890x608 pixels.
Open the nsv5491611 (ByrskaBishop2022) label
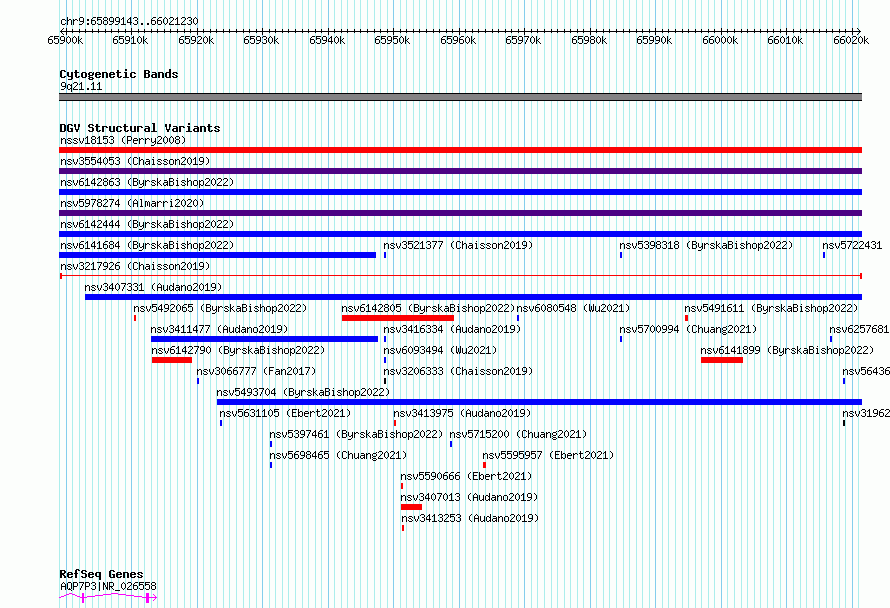tap(771, 308)
